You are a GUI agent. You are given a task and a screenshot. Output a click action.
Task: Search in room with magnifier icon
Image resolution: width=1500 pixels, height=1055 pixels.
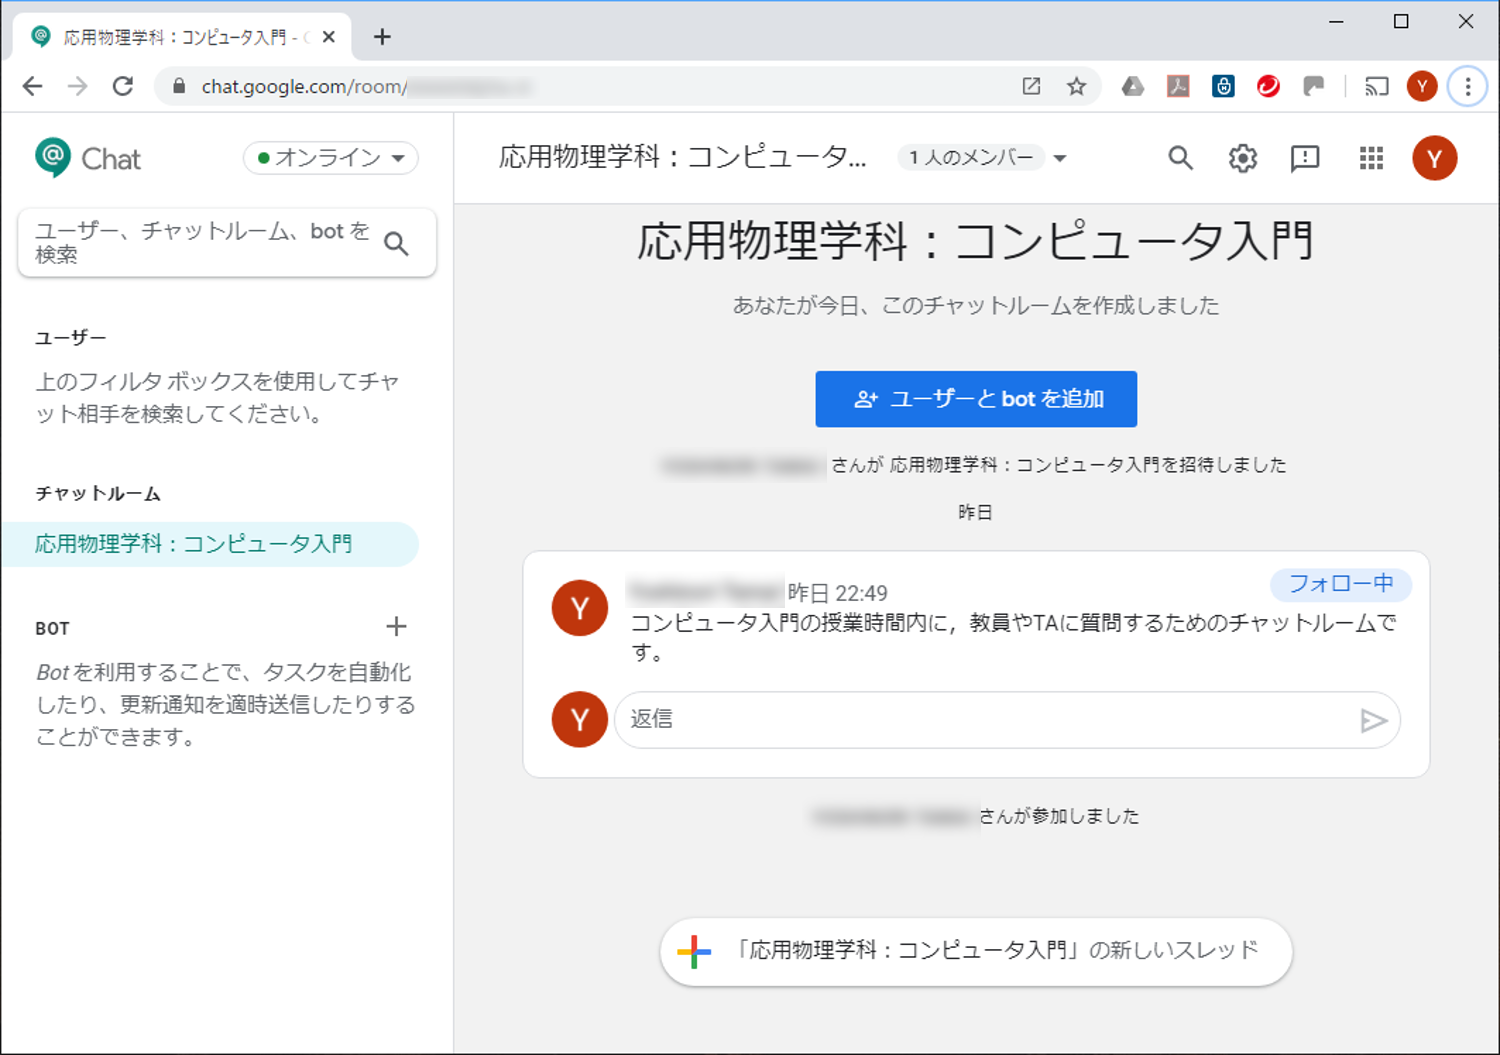(1180, 158)
